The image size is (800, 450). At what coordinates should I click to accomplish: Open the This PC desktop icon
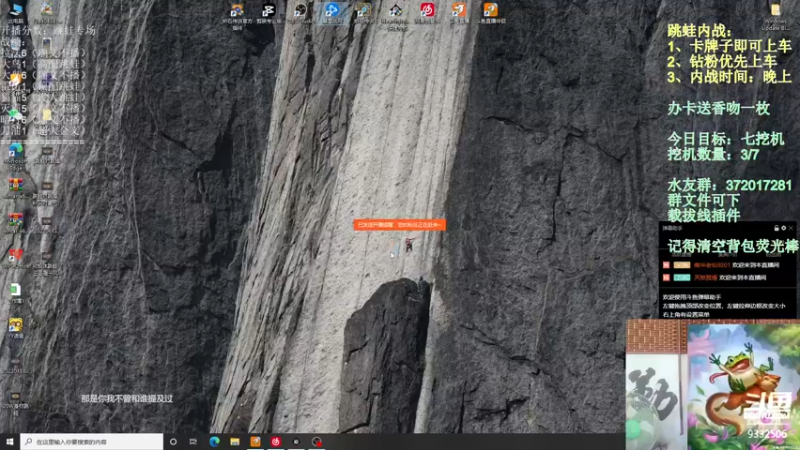pos(16,10)
